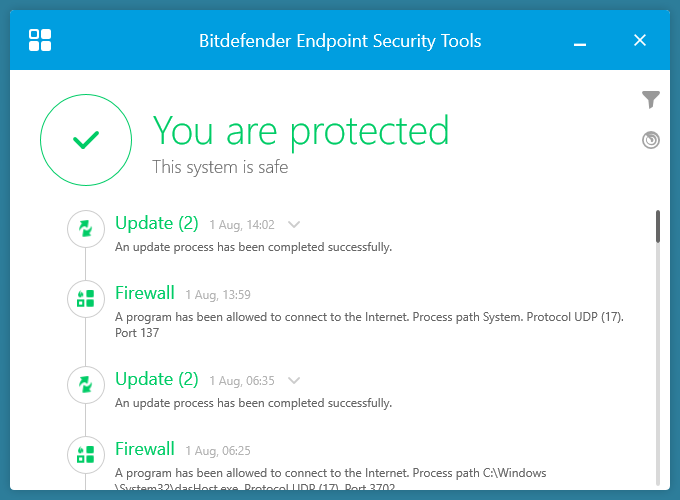This screenshot has height=500, width=680.
Task: Expand the 14:02 Update event chevron
Action: [x=294, y=224]
